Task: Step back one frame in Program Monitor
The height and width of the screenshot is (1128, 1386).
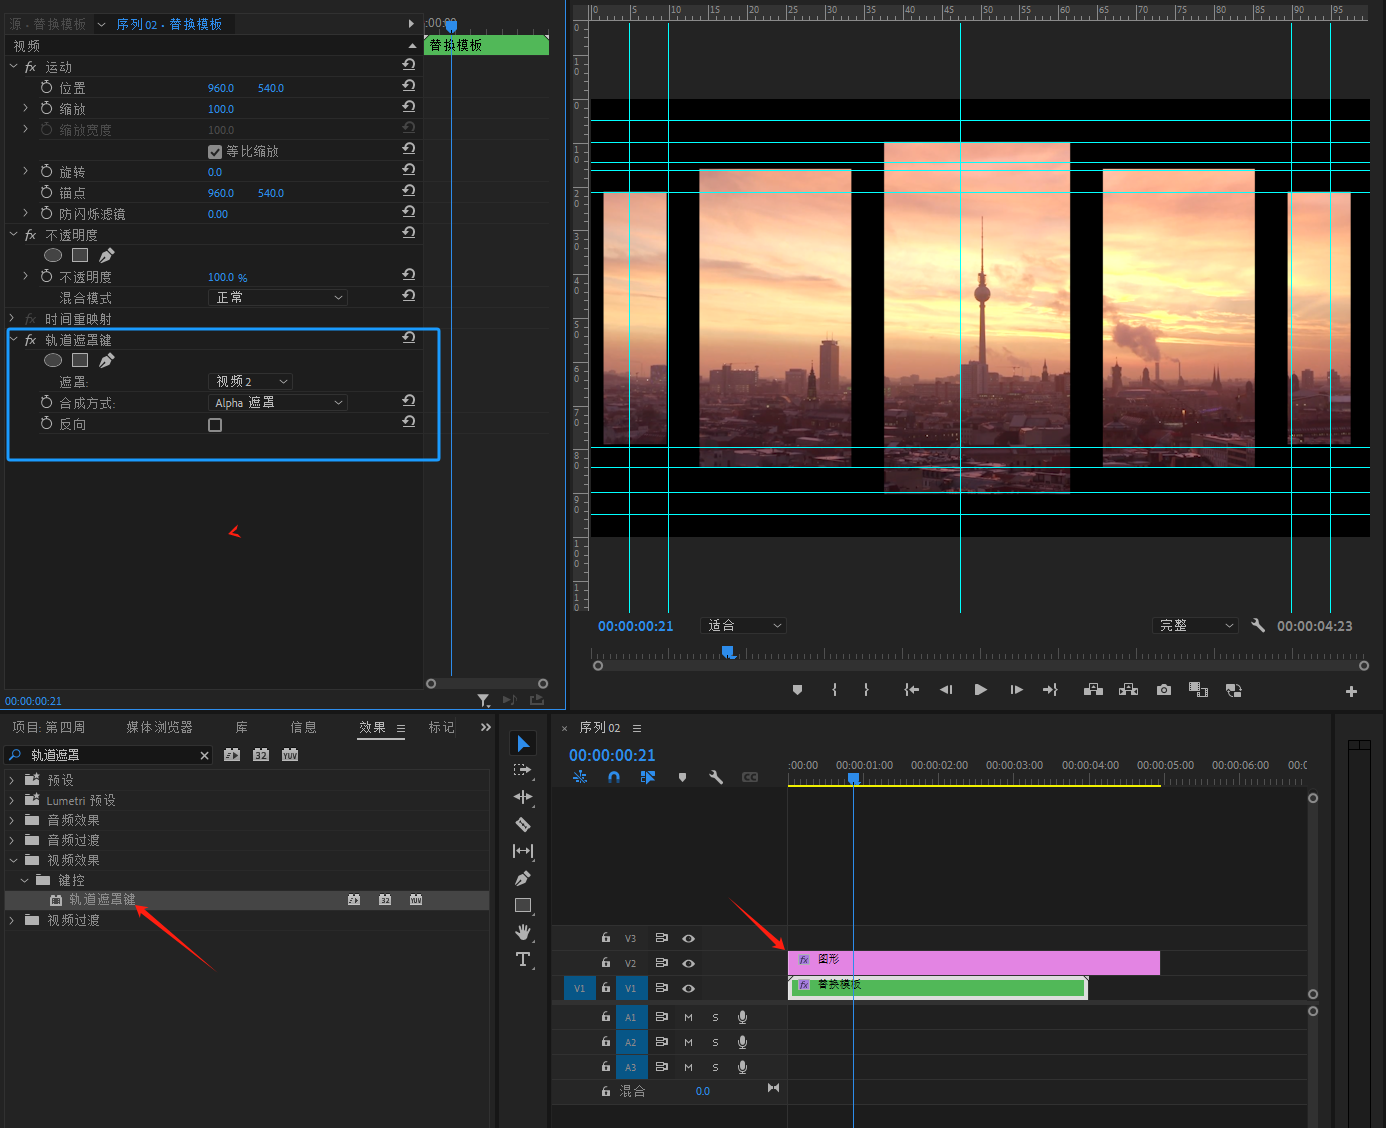Action: point(945,690)
